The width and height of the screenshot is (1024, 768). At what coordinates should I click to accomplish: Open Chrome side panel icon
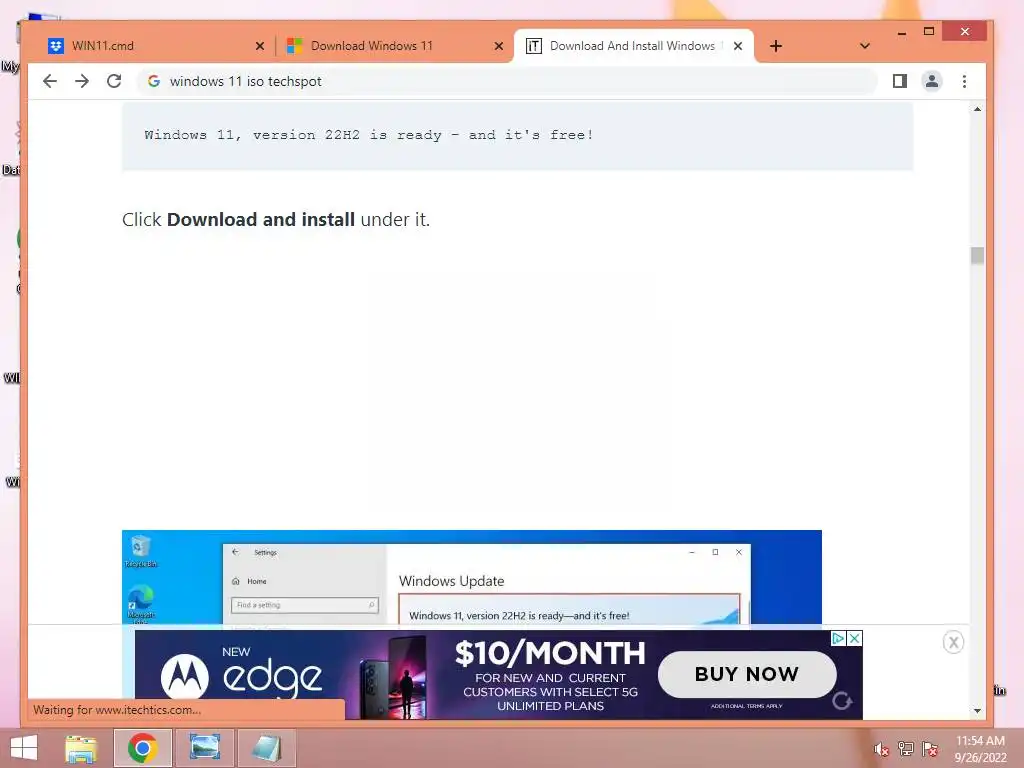coord(900,81)
